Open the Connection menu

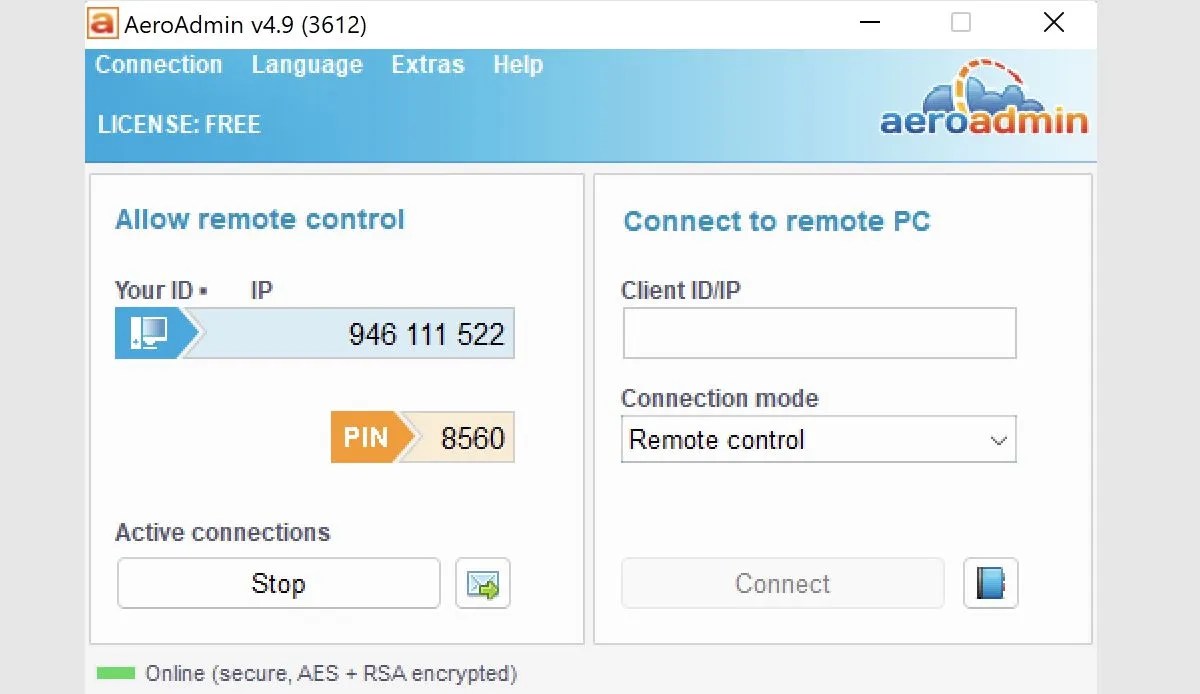pyautogui.click(x=158, y=64)
